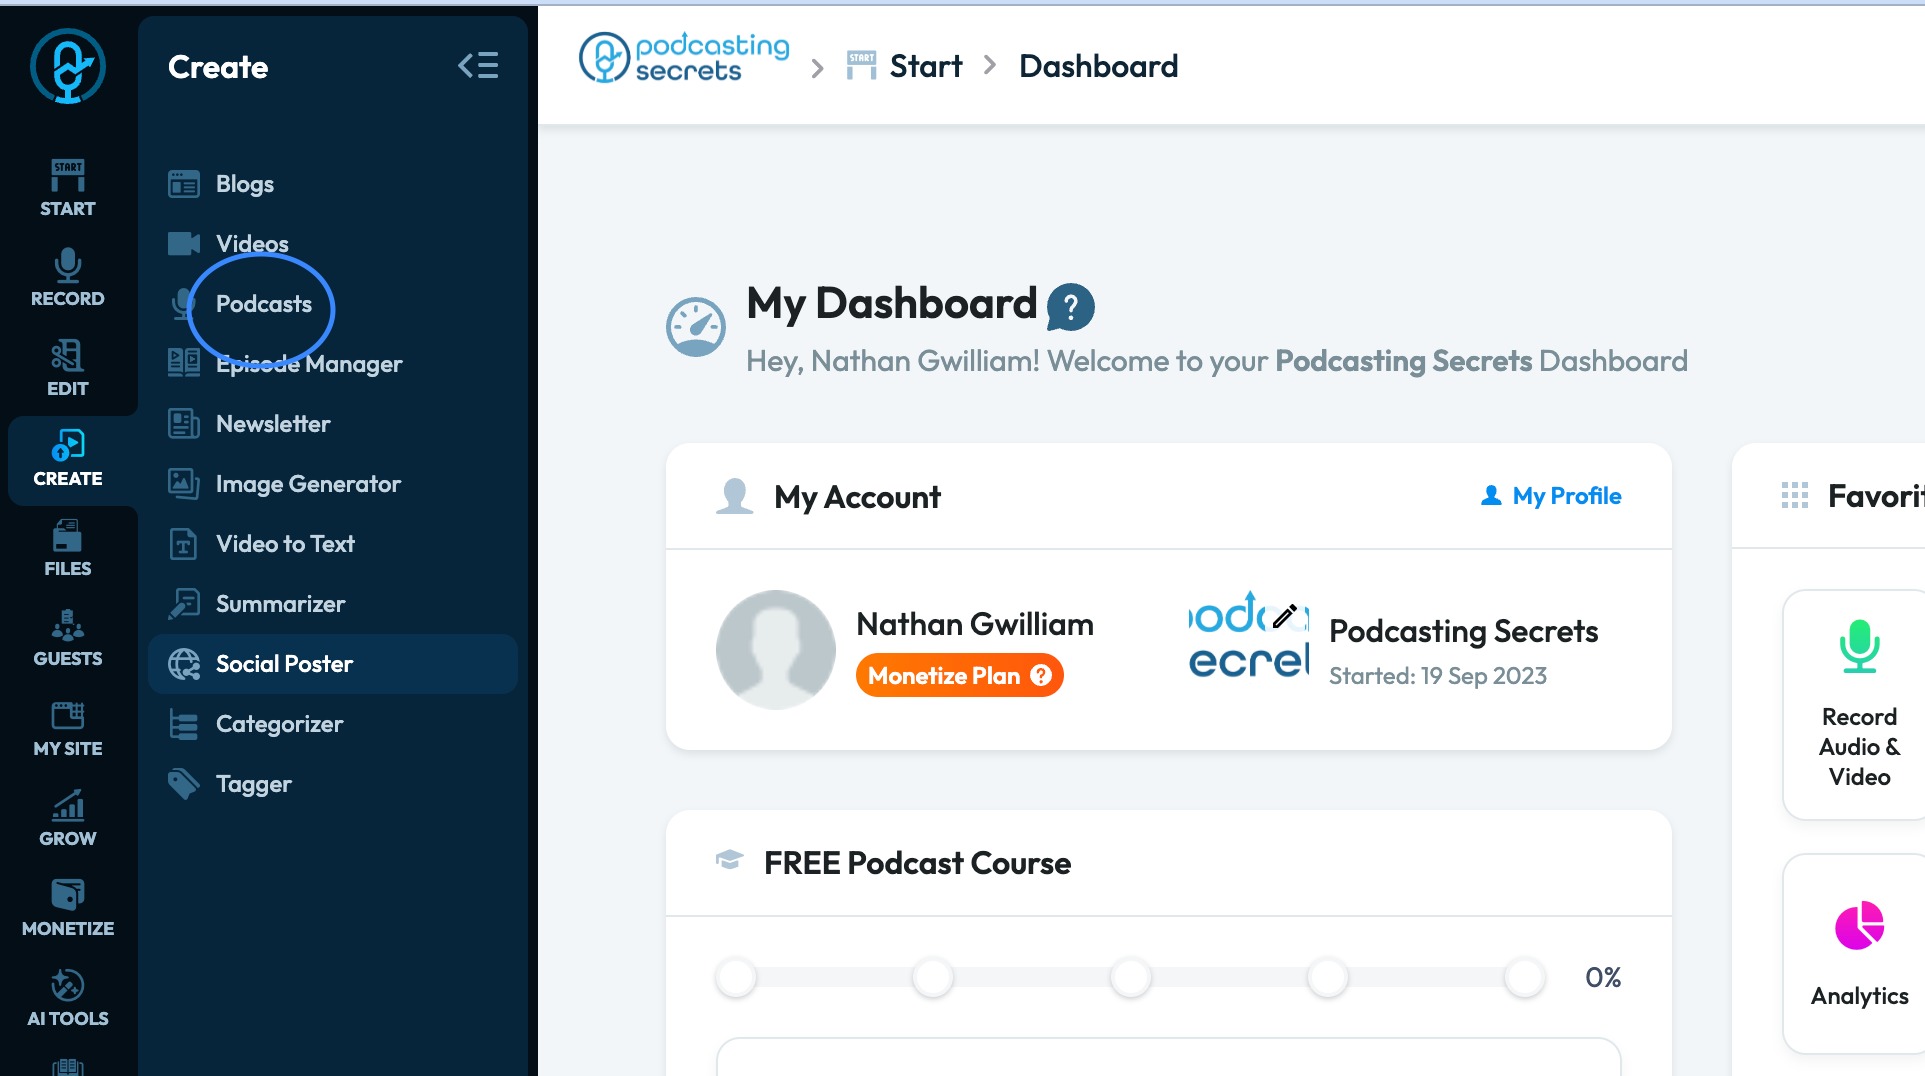Open Podcasts in the Create menu

(332, 304)
